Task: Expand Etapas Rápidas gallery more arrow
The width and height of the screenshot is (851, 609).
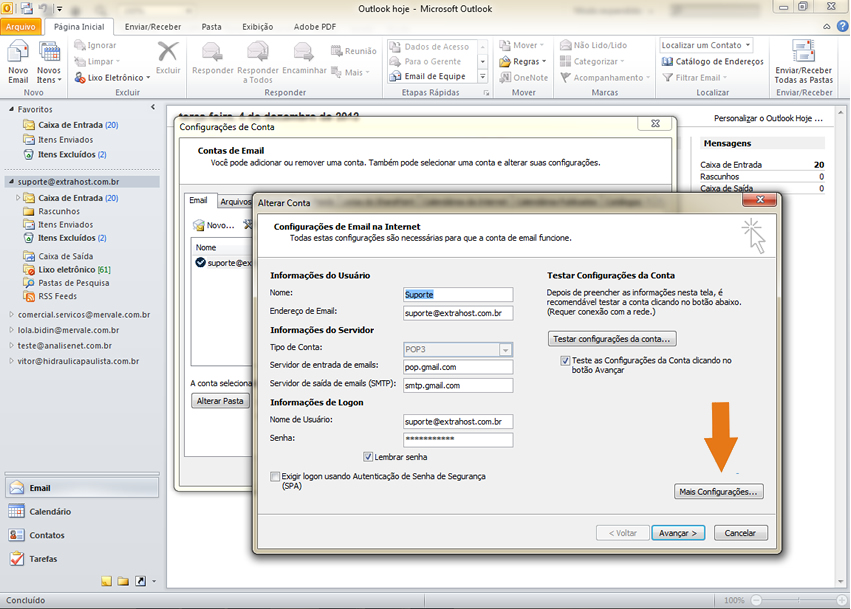Action: [x=482, y=77]
